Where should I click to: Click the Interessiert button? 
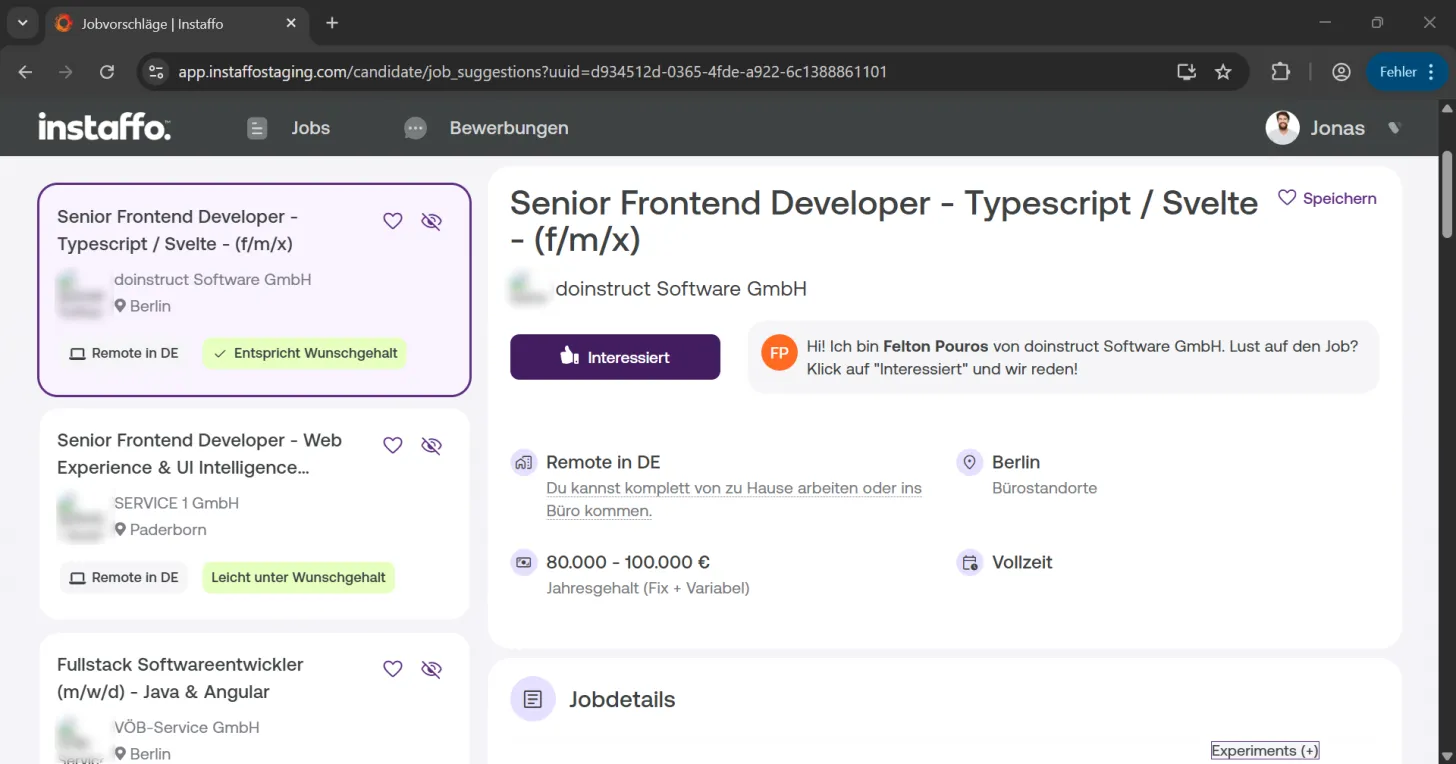tap(615, 357)
